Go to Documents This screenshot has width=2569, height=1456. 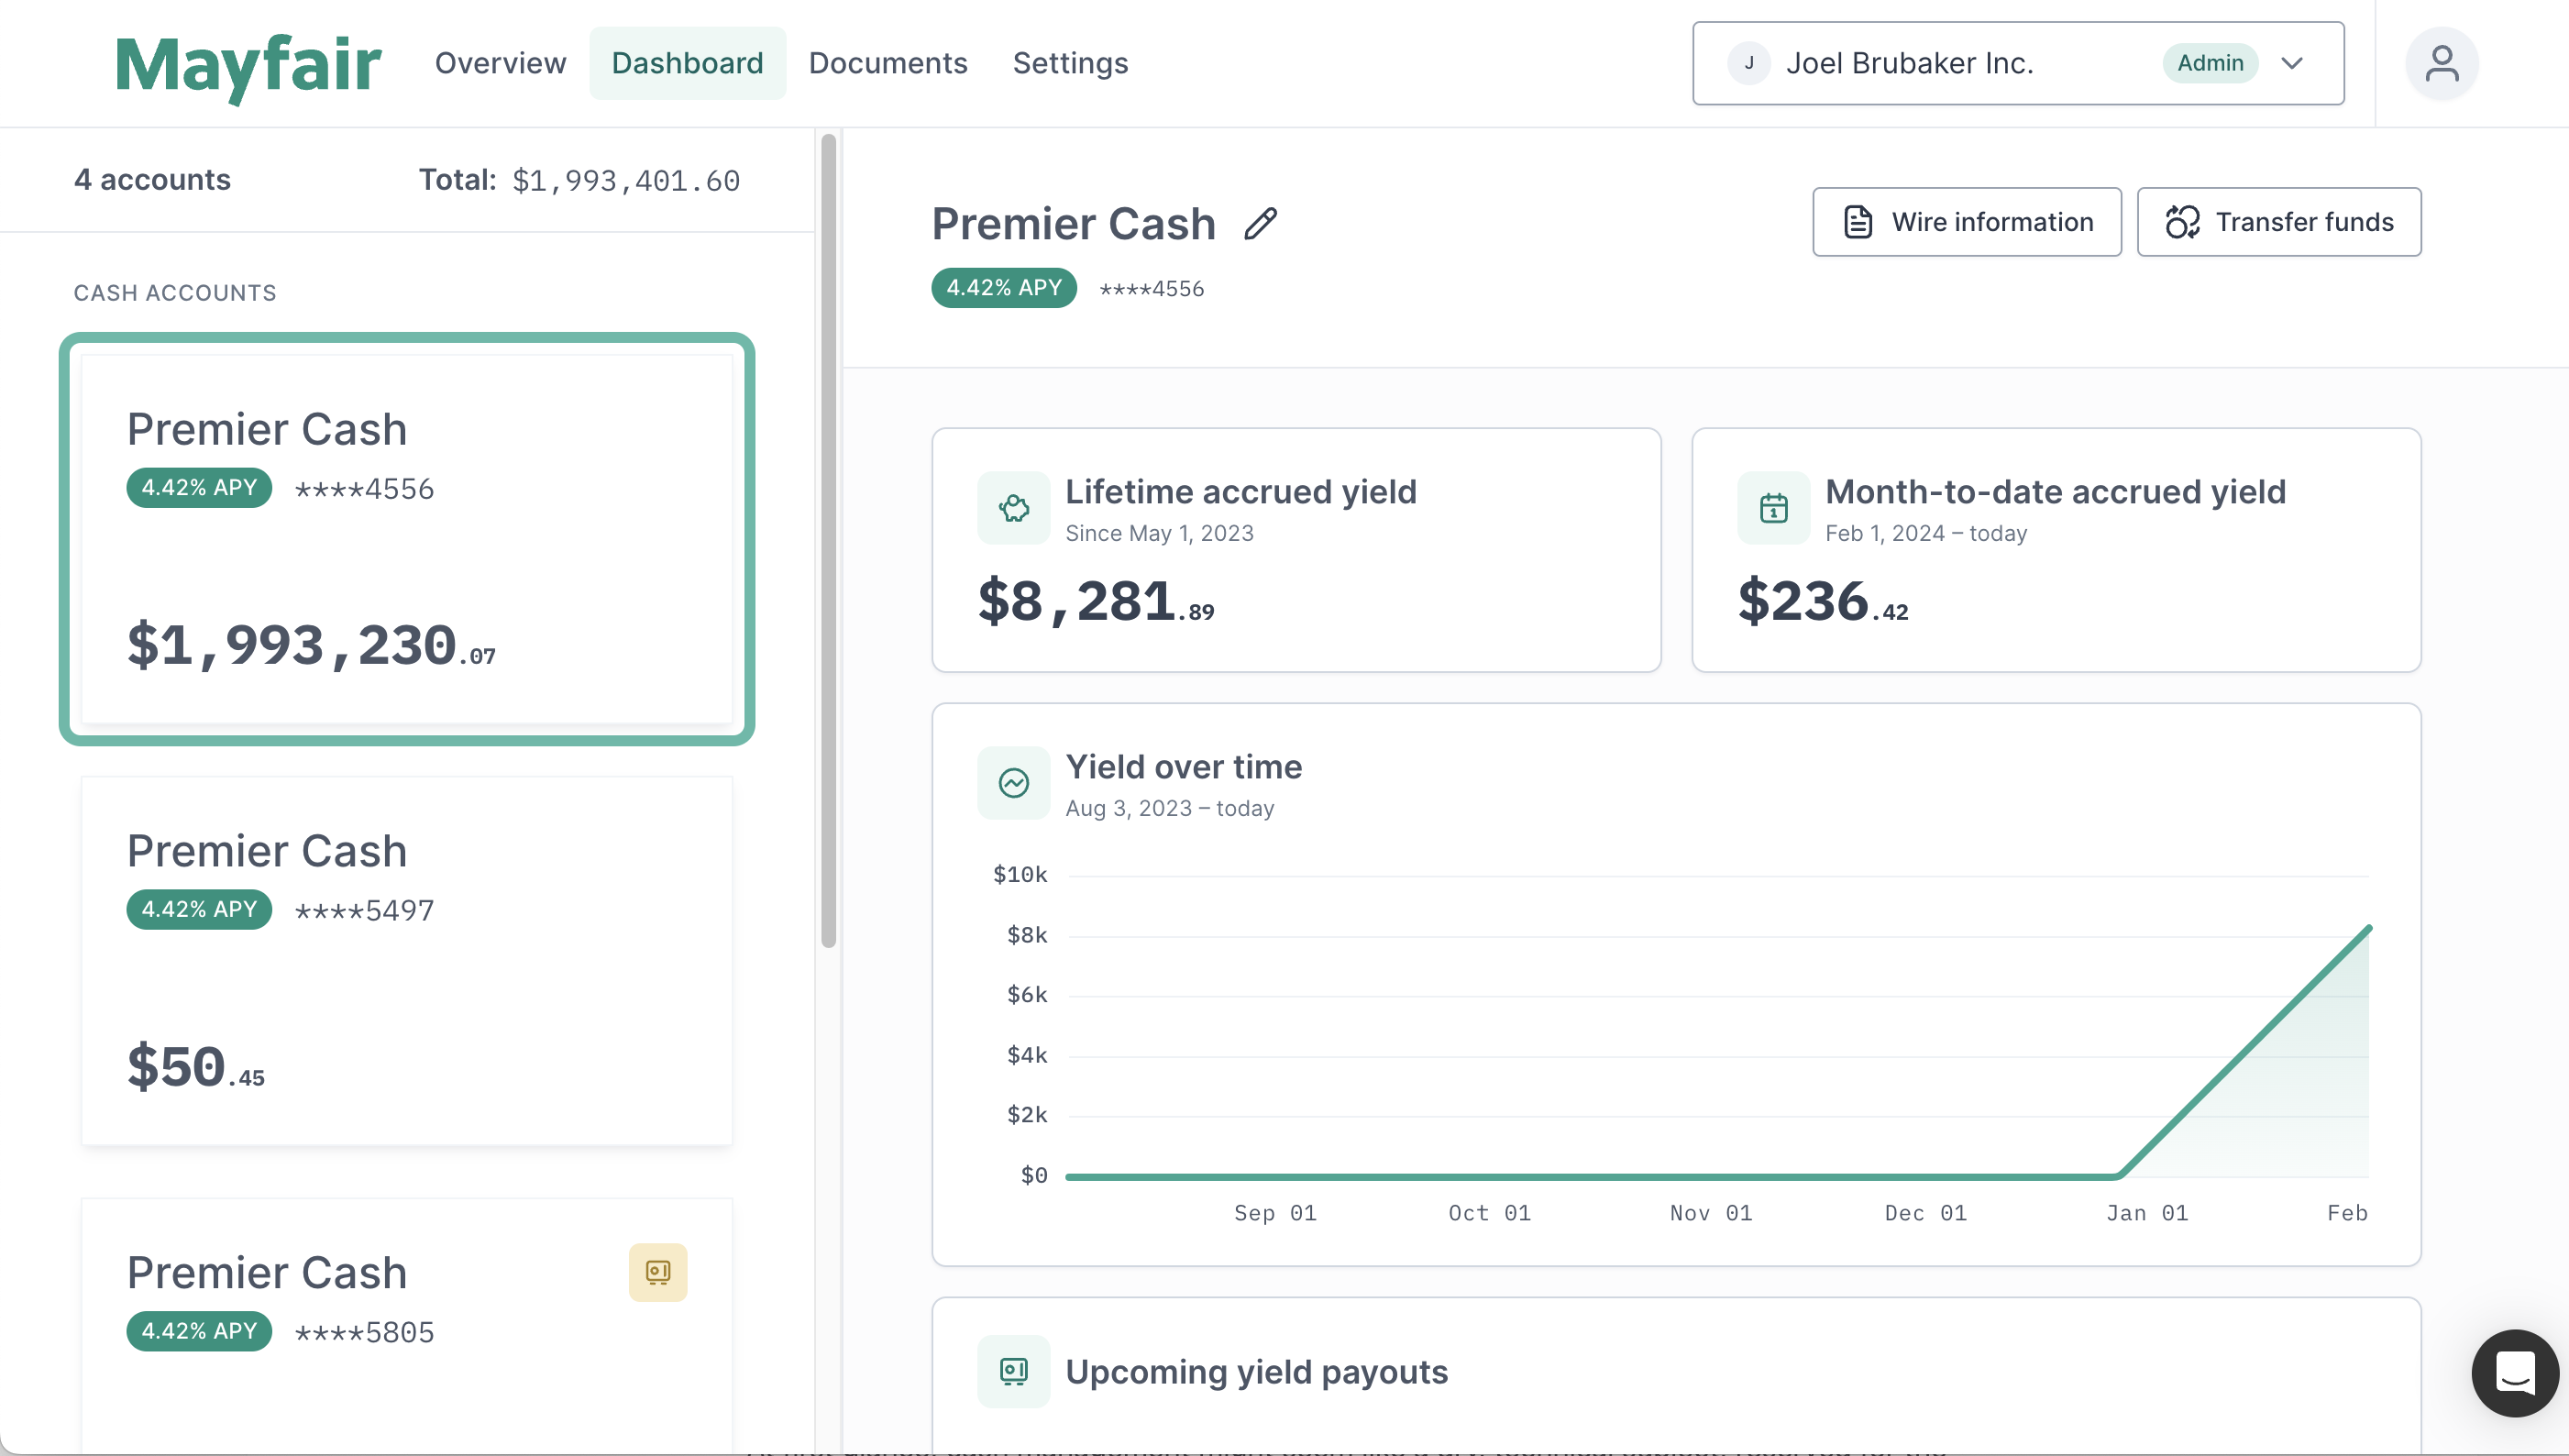[888, 63]
